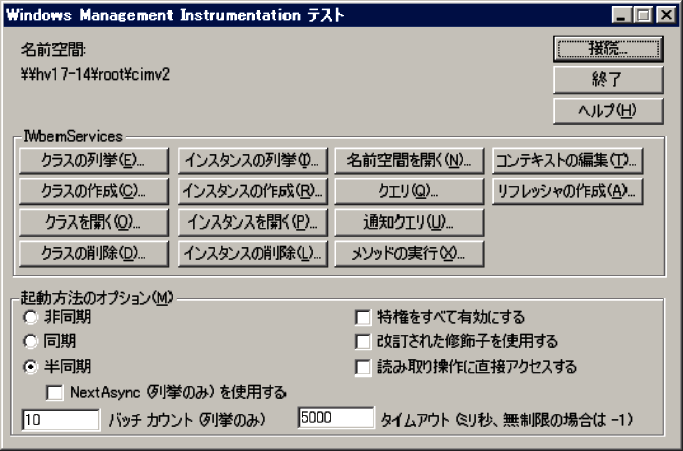Select the 非同期 radio button
Screen dimensions: 683x451
[30, 317]
